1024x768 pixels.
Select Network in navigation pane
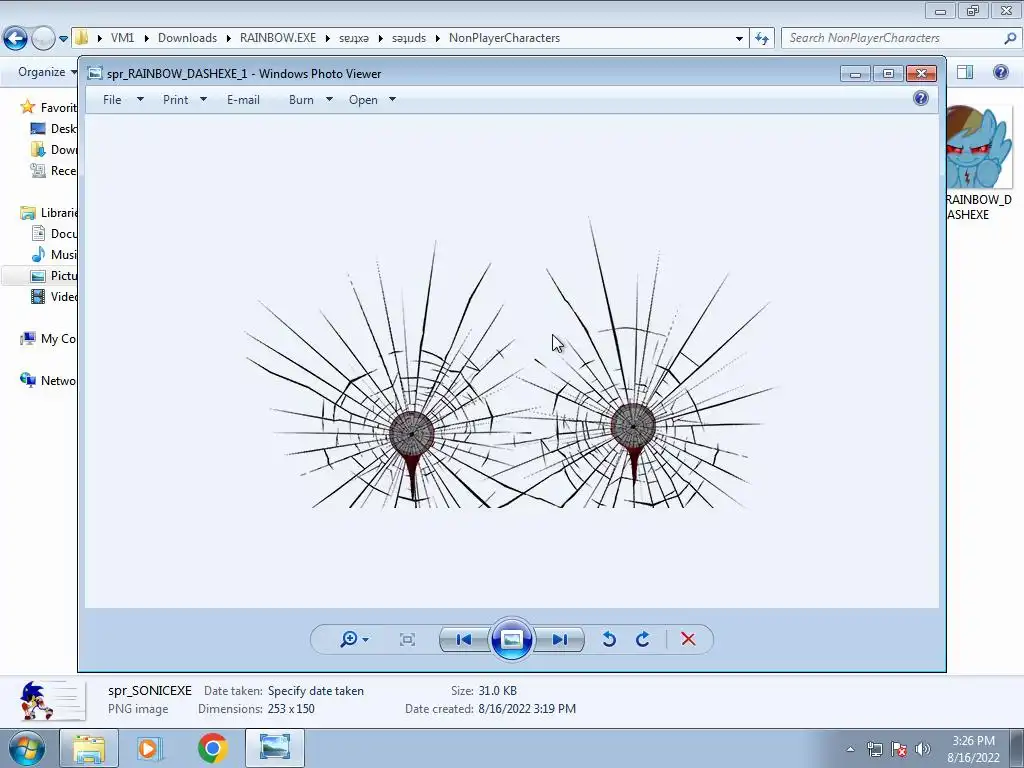48,381
